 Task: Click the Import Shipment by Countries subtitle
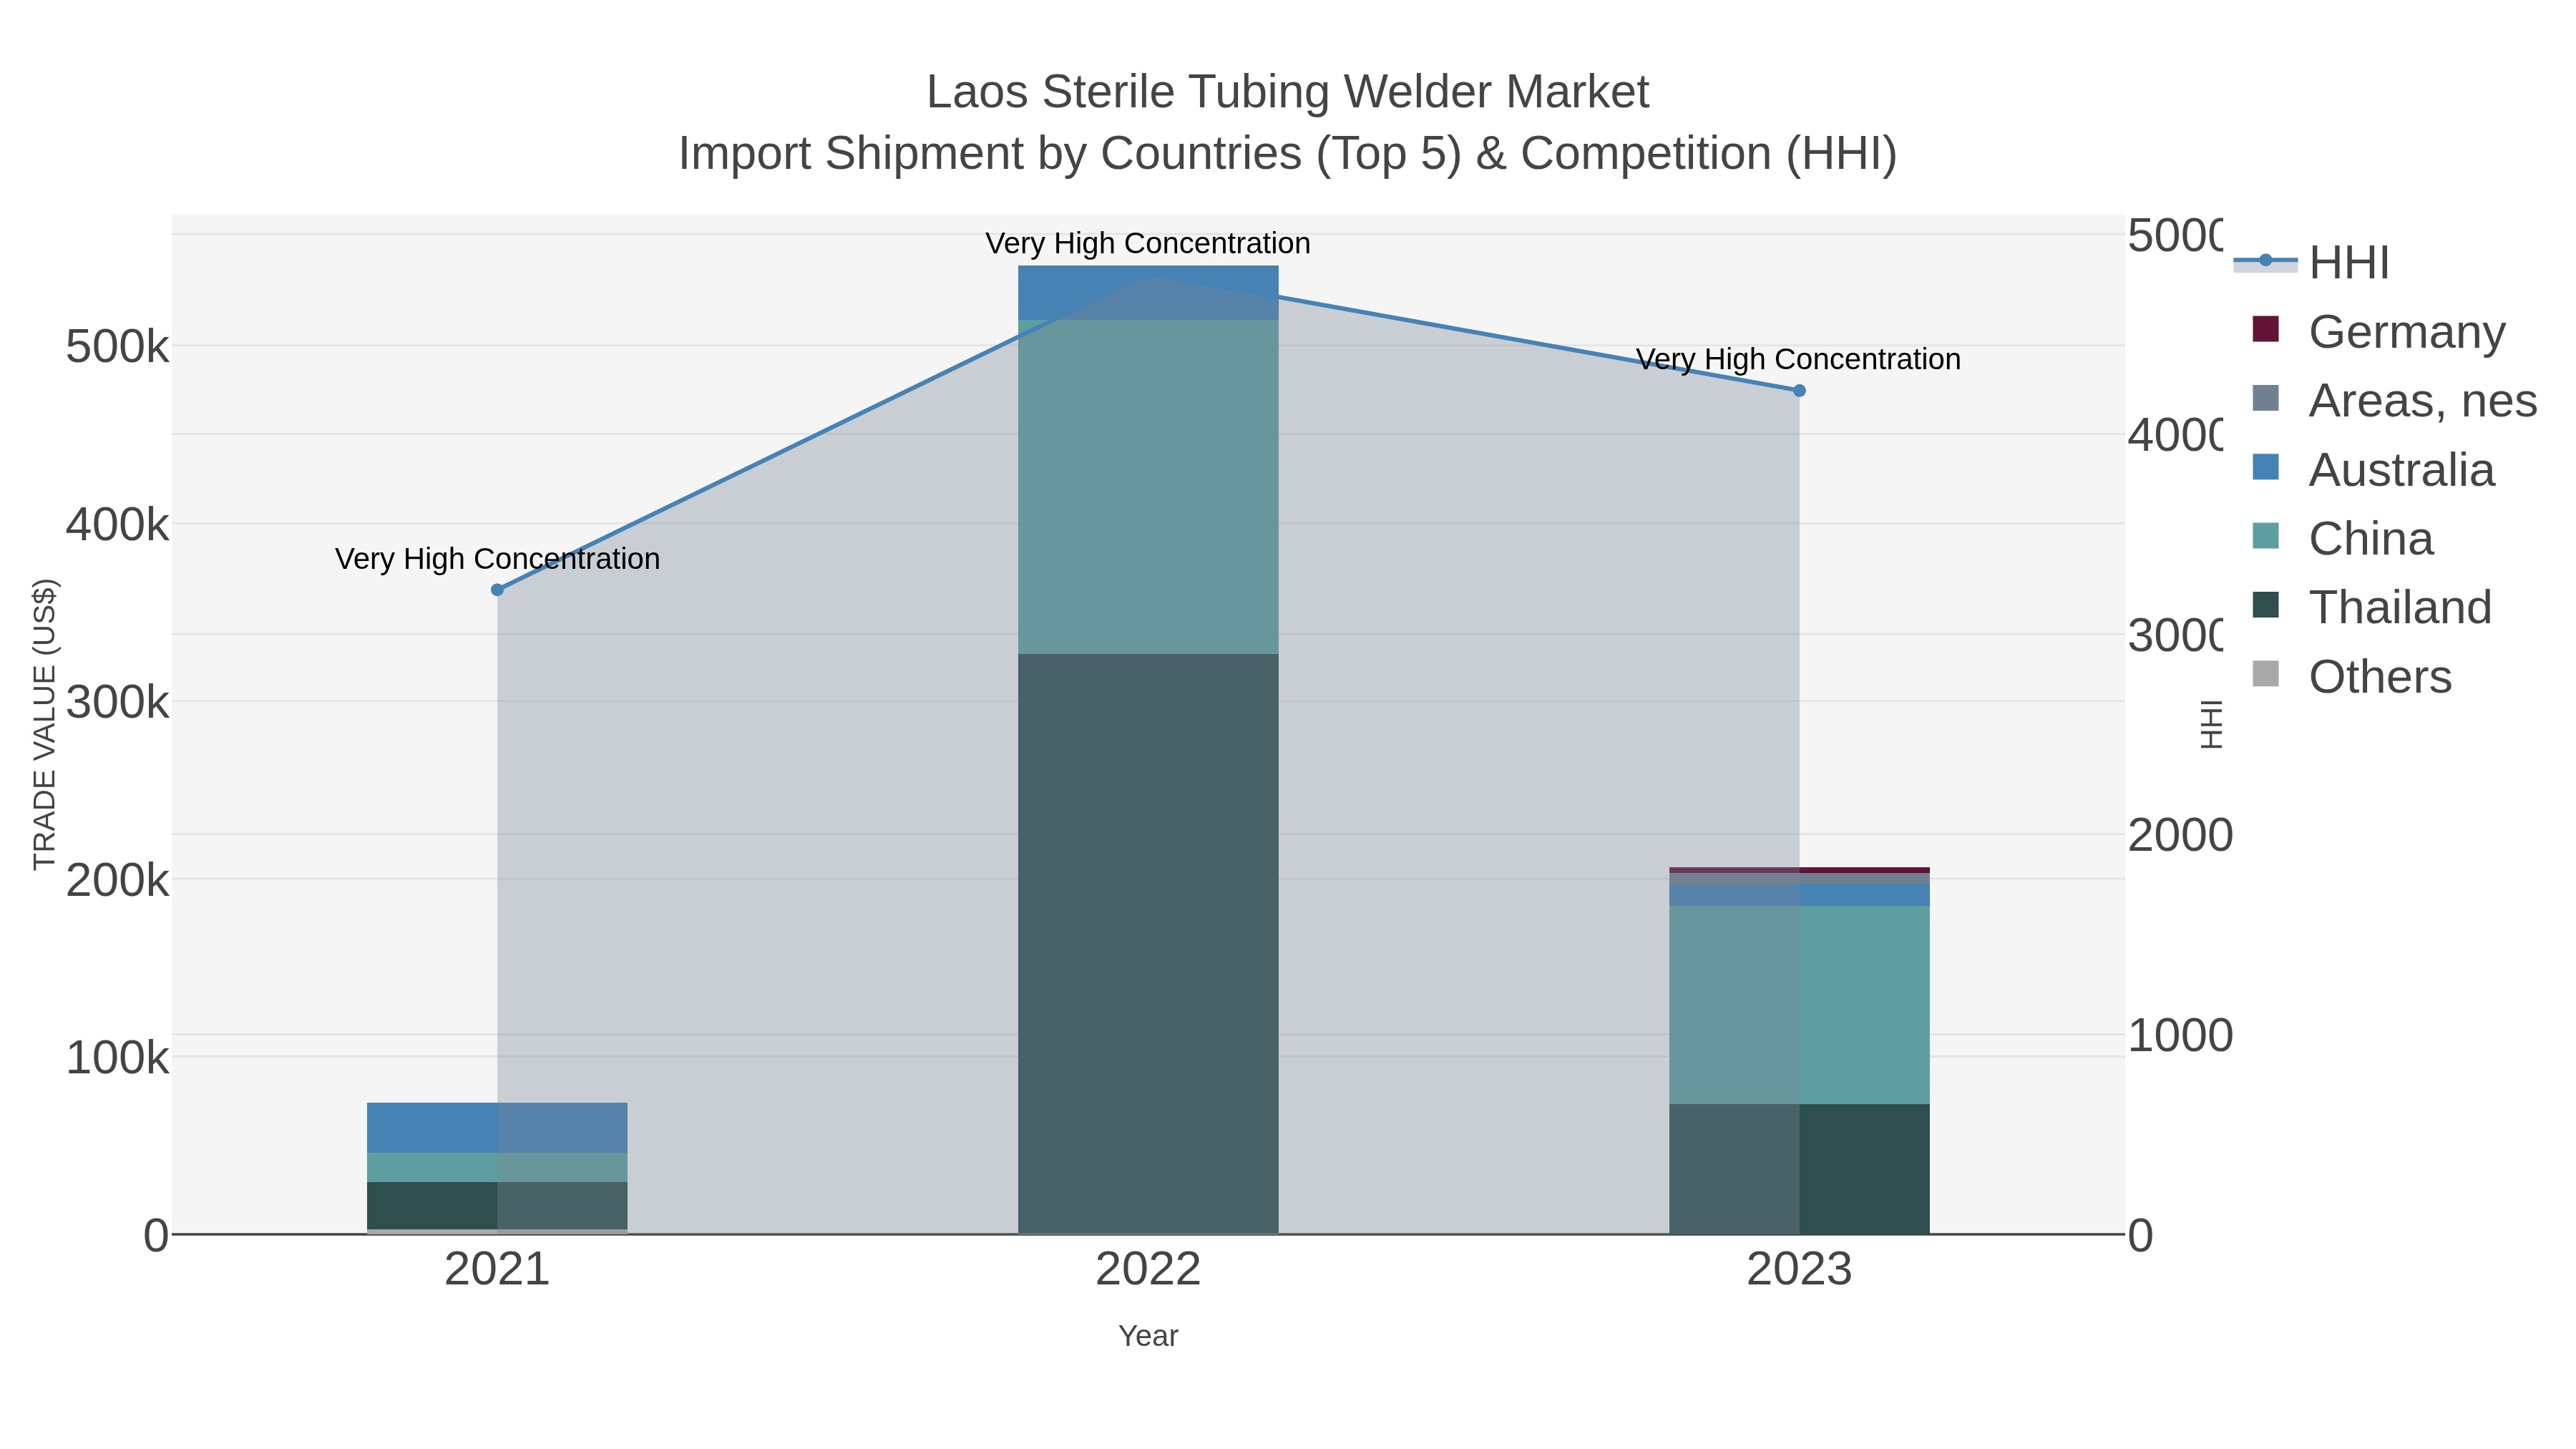[1287, 154]
